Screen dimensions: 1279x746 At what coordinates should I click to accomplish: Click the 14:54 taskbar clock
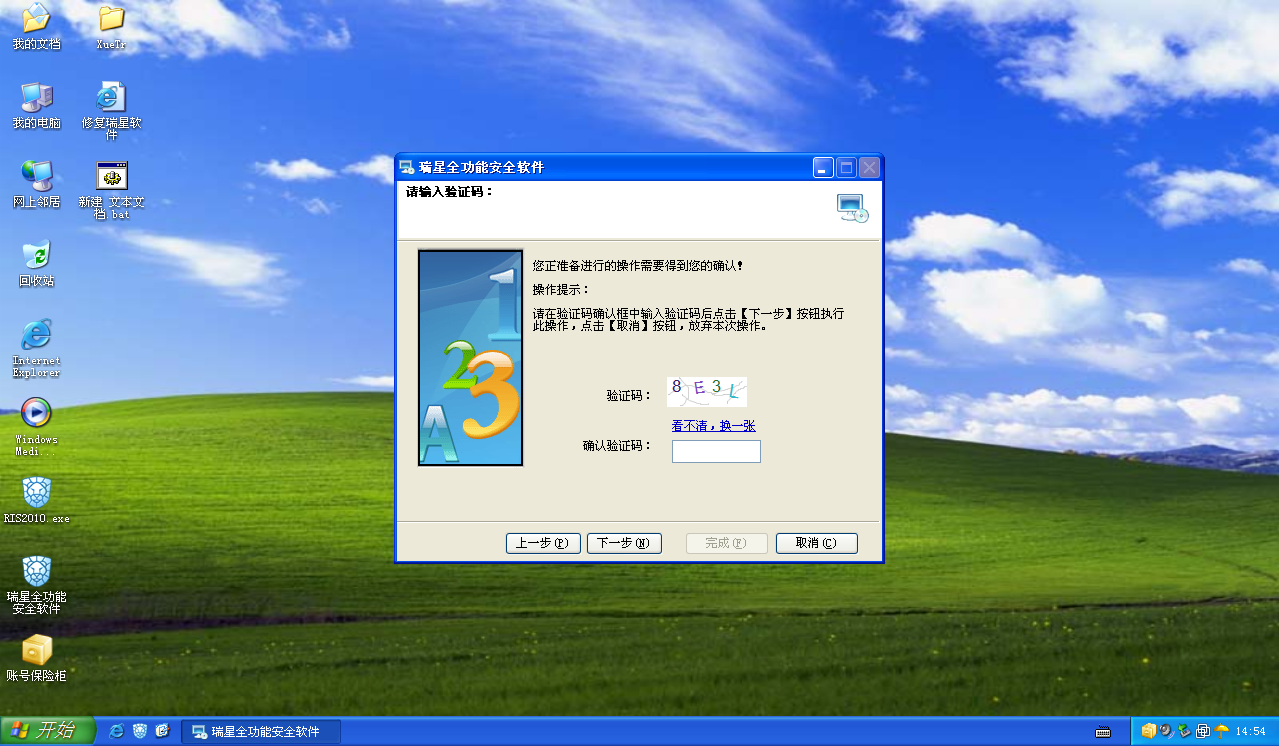(x=1251, y=732)
